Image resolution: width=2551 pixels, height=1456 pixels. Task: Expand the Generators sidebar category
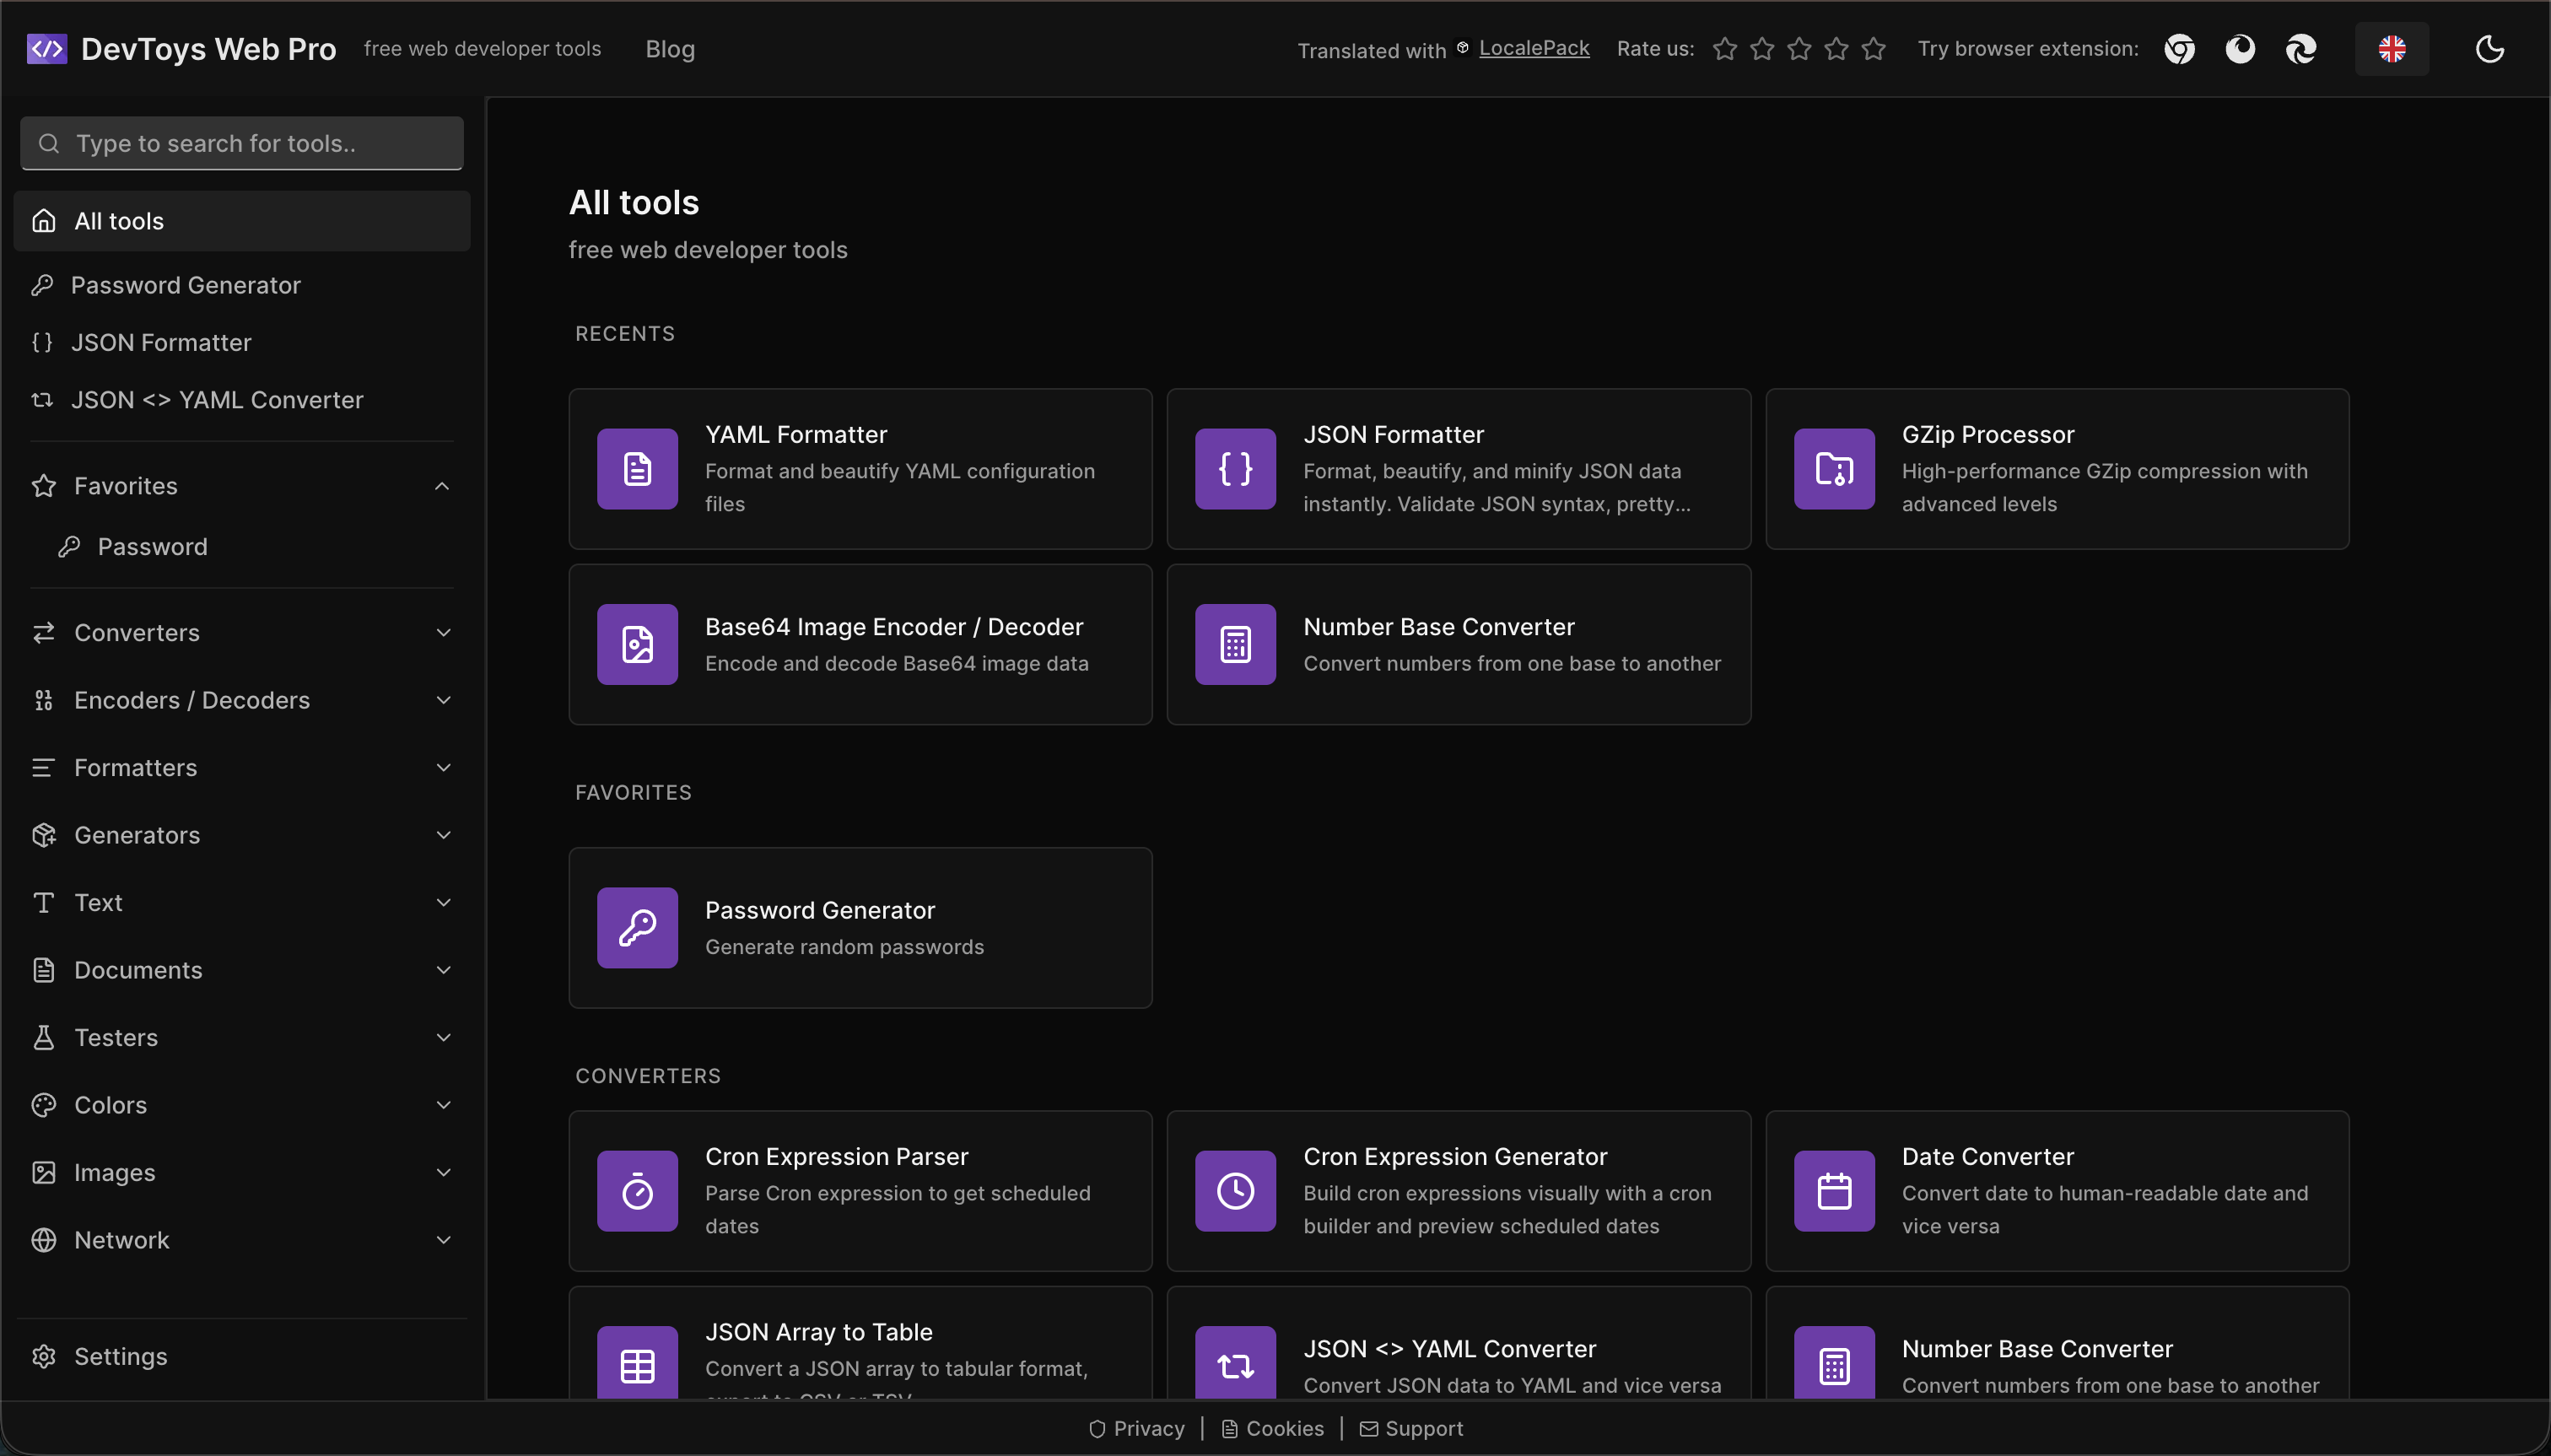[443, 835]
